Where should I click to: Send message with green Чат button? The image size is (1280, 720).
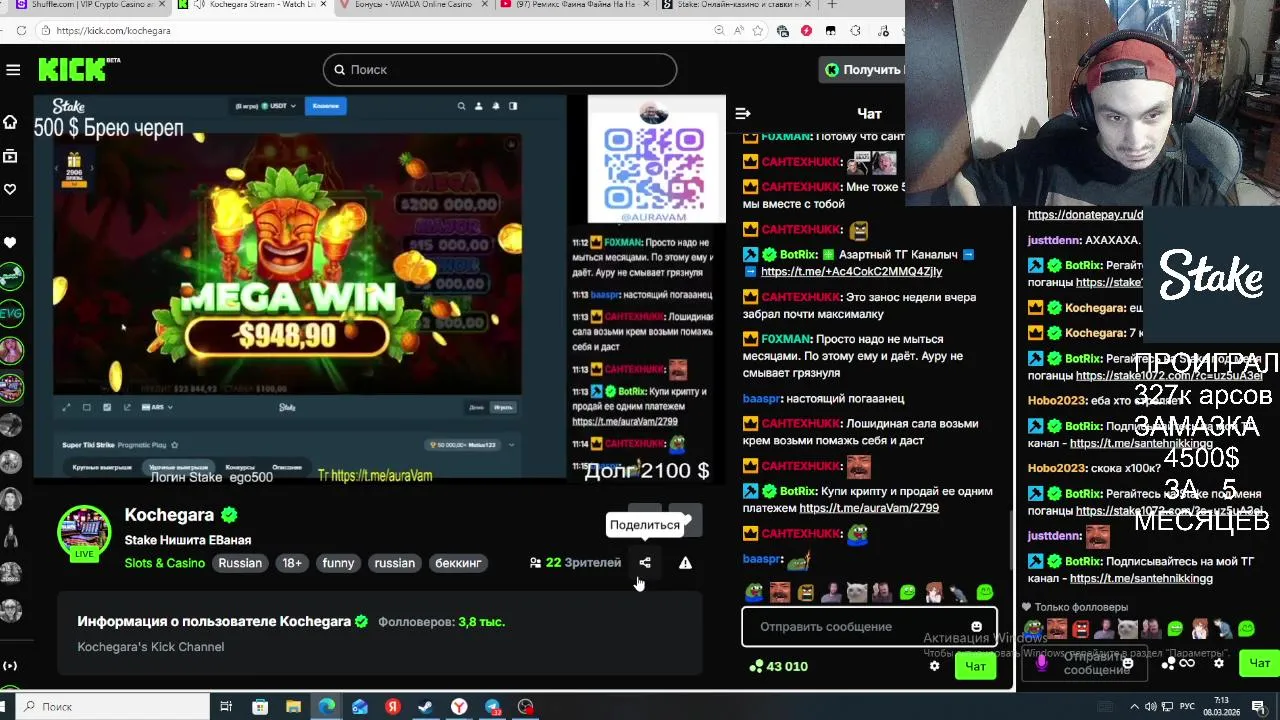click(x=975, y=666)
